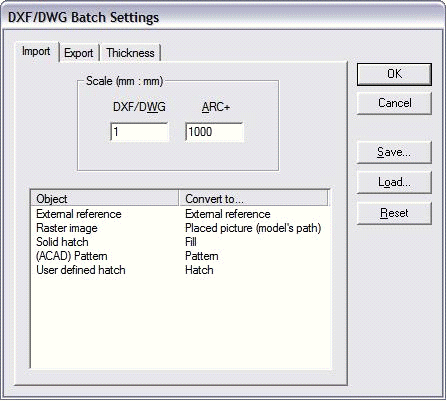Image resolution: width=447 pixels, height=401 pixels.
Task: Click the Load... button
Action: click(x=394, y=182)
